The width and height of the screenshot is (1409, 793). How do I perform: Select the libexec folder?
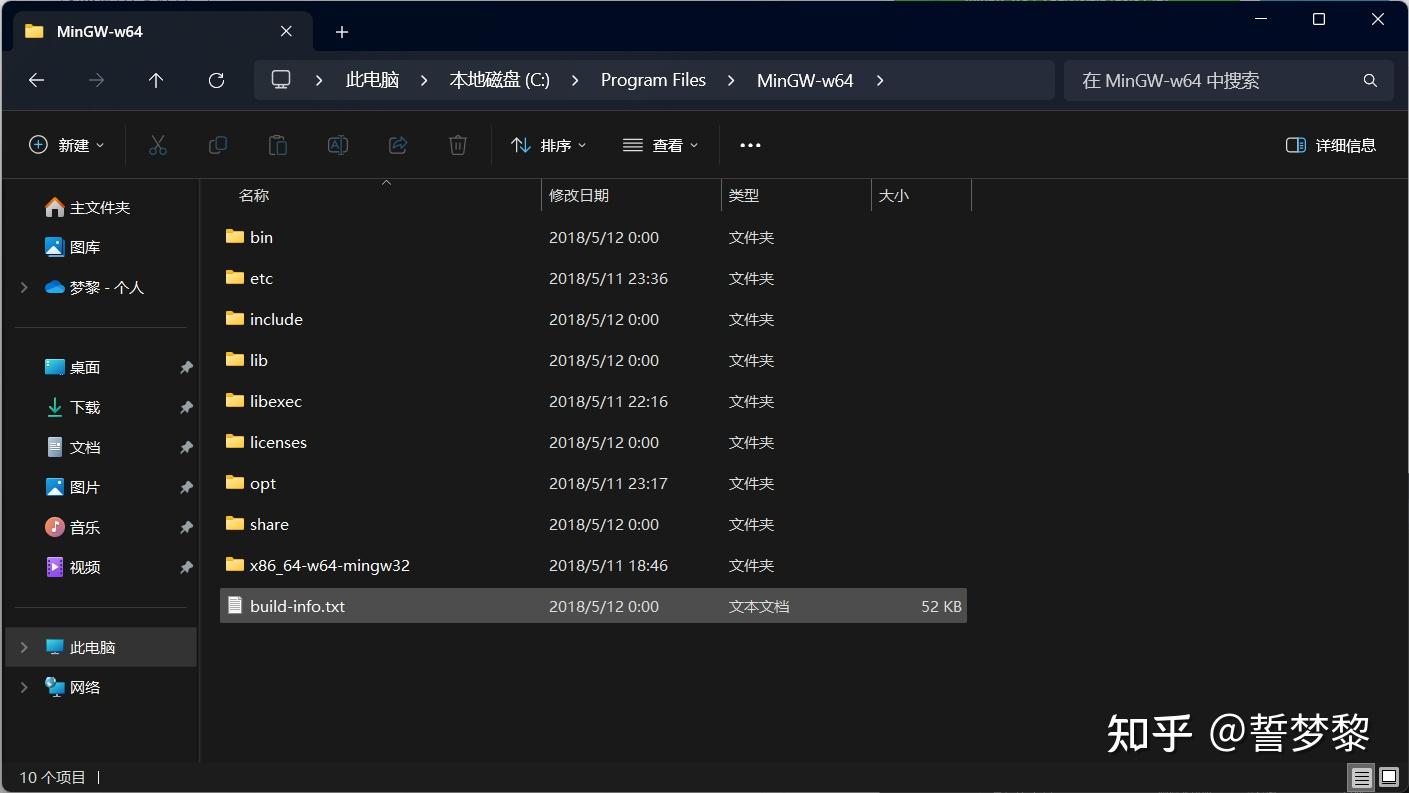[x=593, y=401]
